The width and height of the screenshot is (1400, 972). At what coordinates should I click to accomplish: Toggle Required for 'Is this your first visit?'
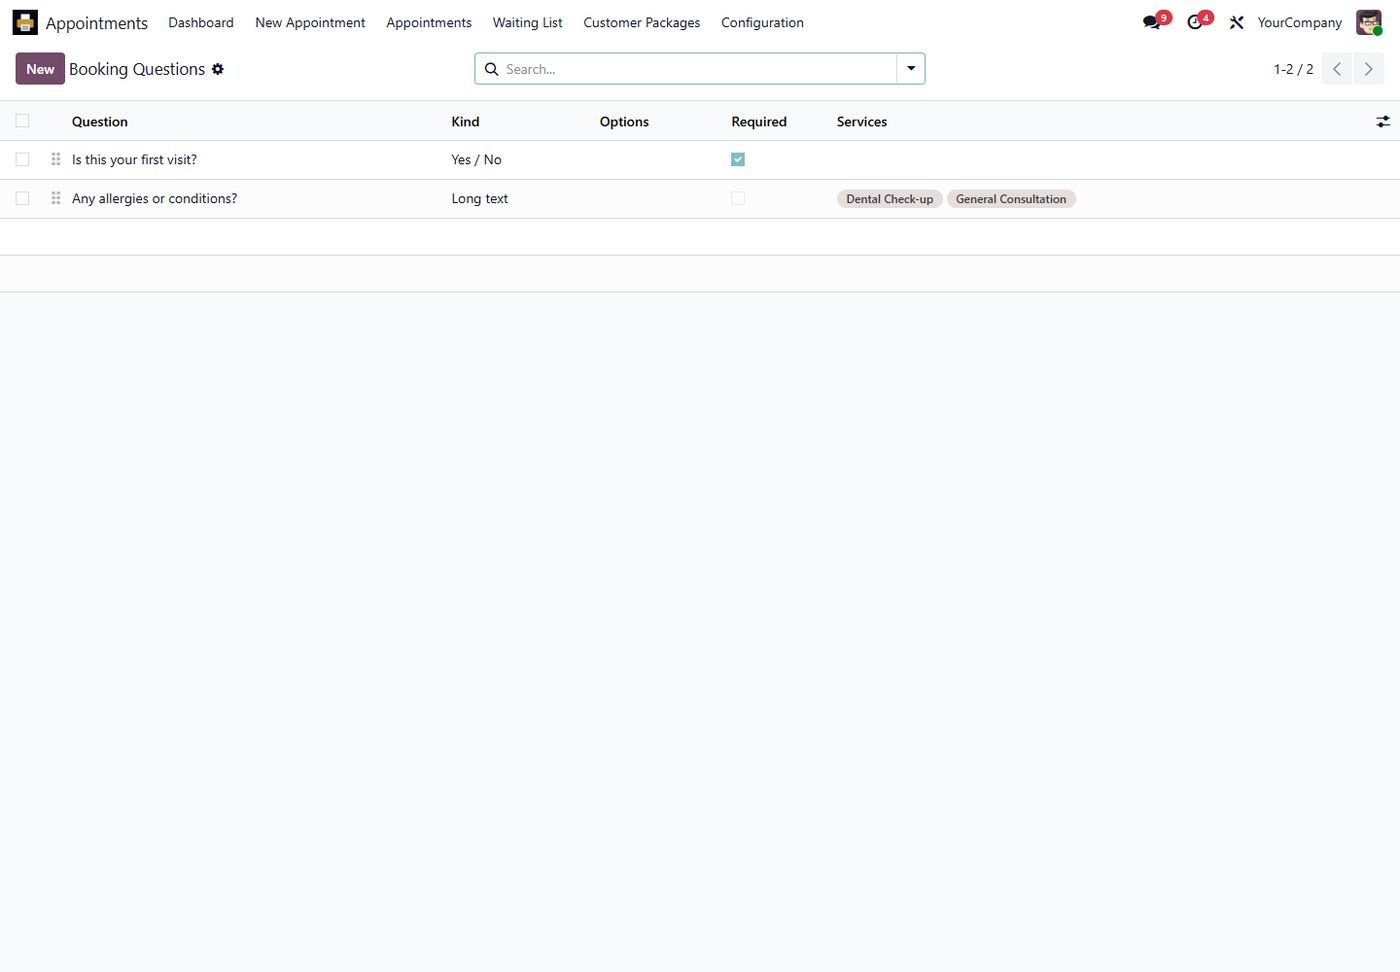pyautogui.click(x=738, y=160)
